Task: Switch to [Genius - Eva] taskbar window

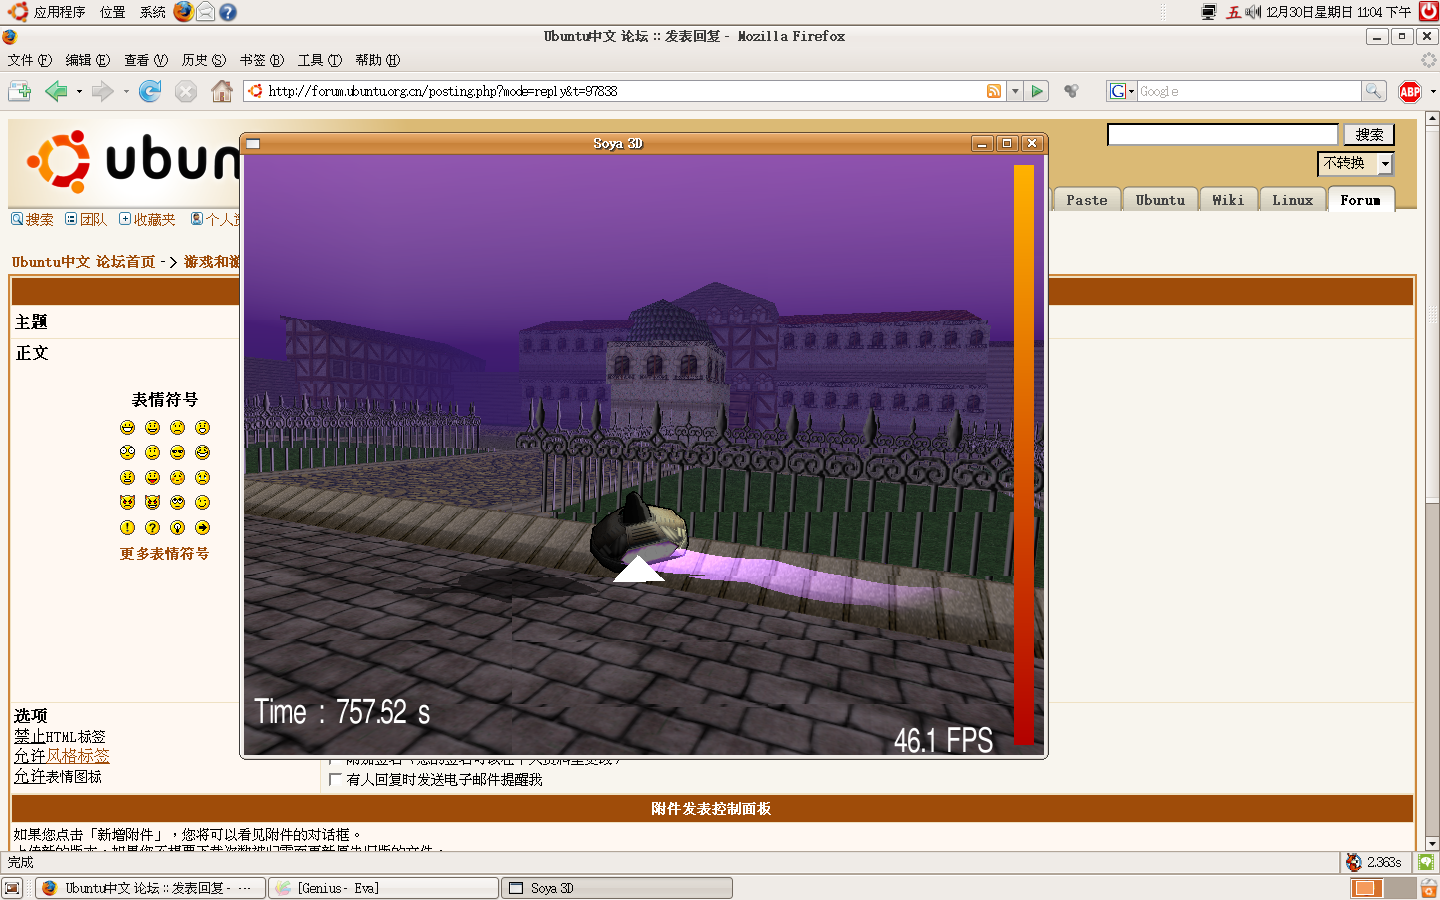Action: (x=384, y=888)
